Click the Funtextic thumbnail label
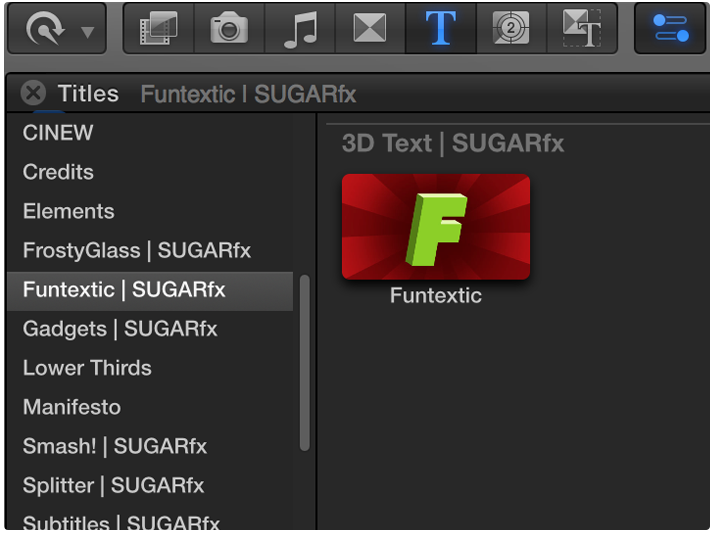 [x=436, y=295]
